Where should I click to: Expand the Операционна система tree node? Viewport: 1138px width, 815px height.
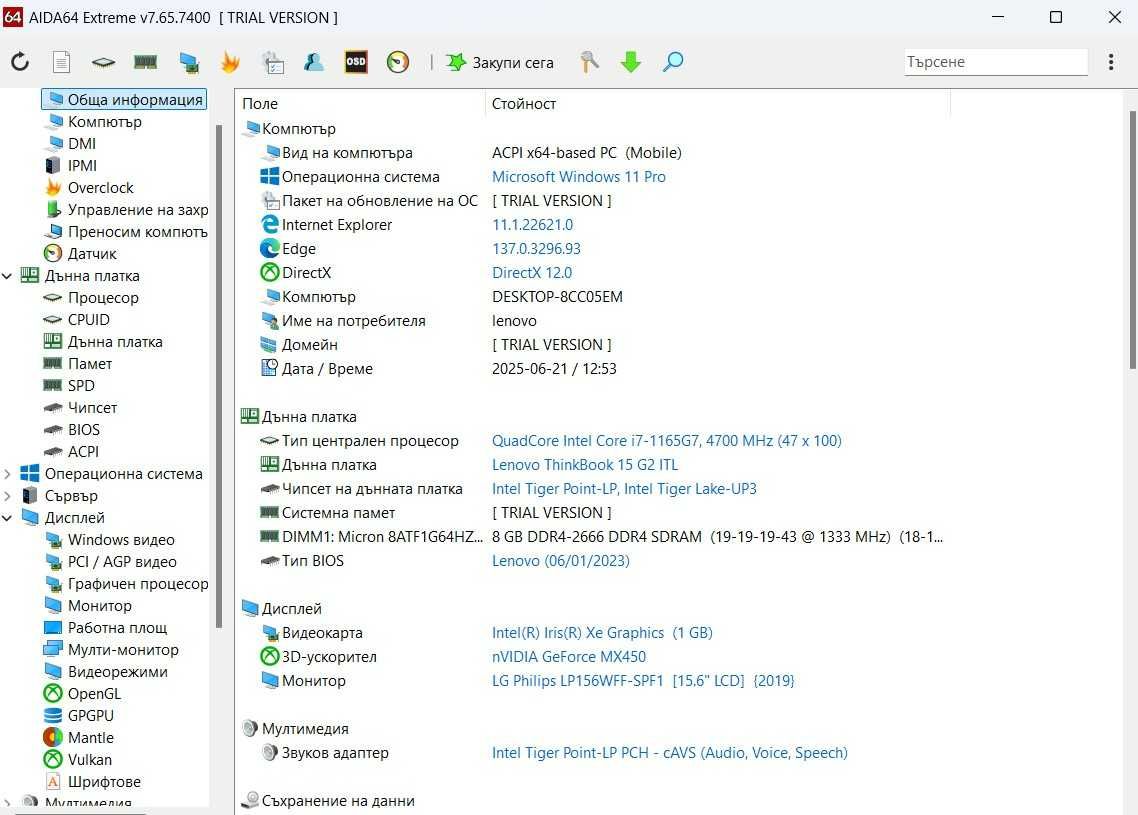[x=7, y=474]
